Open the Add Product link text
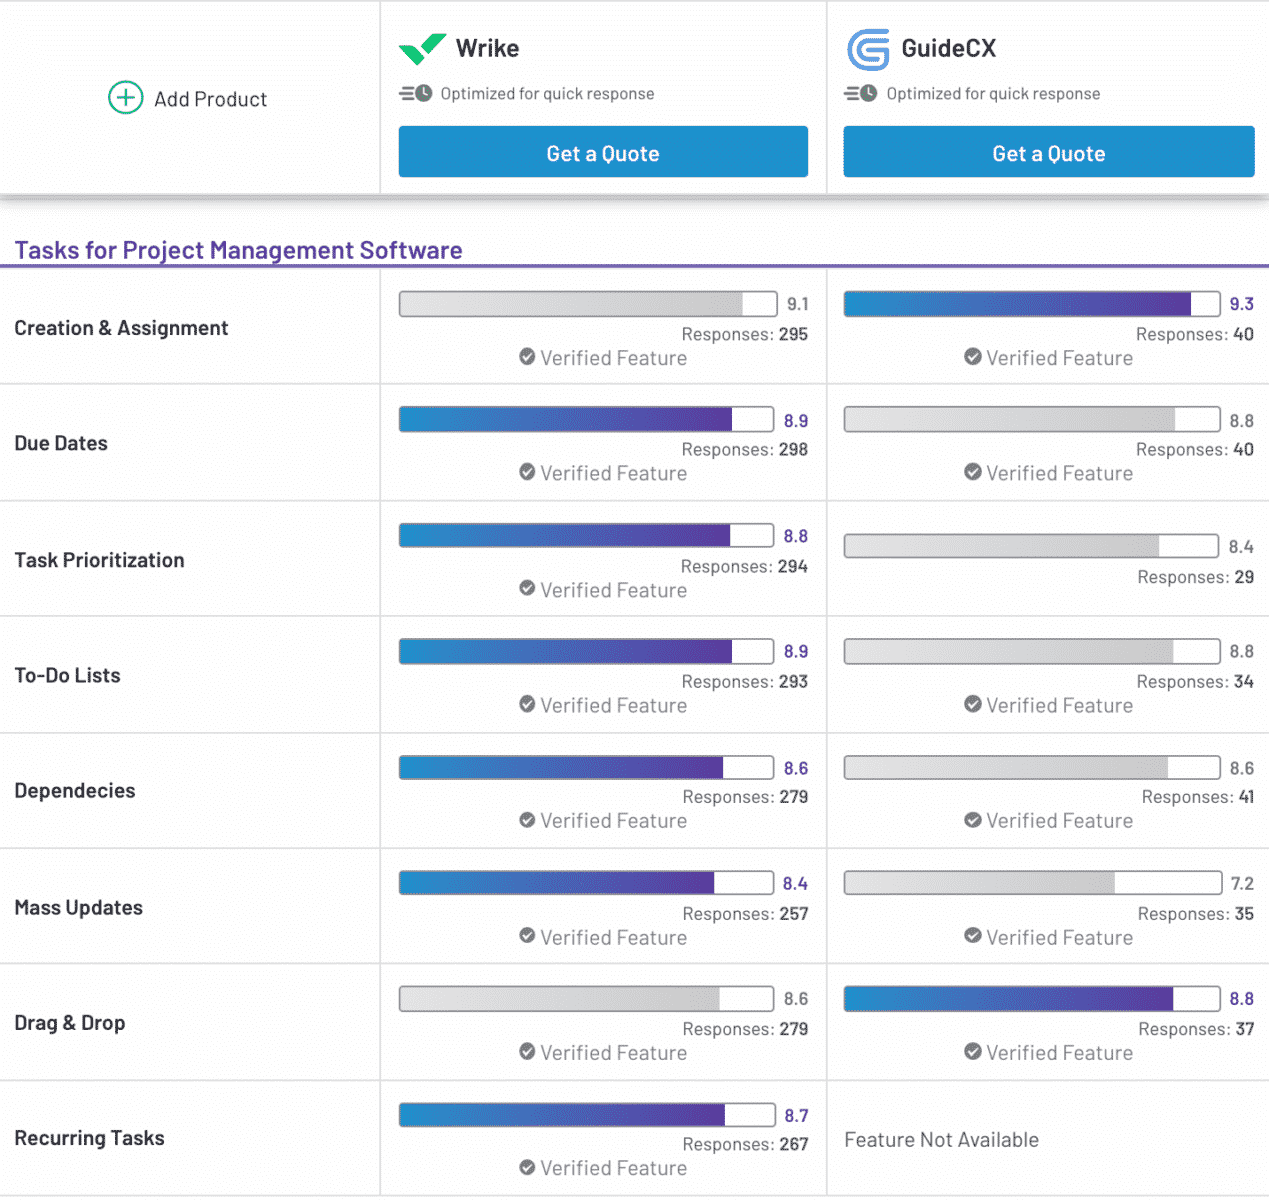Screen dimensions: 1269x1200 click(210, 99)
